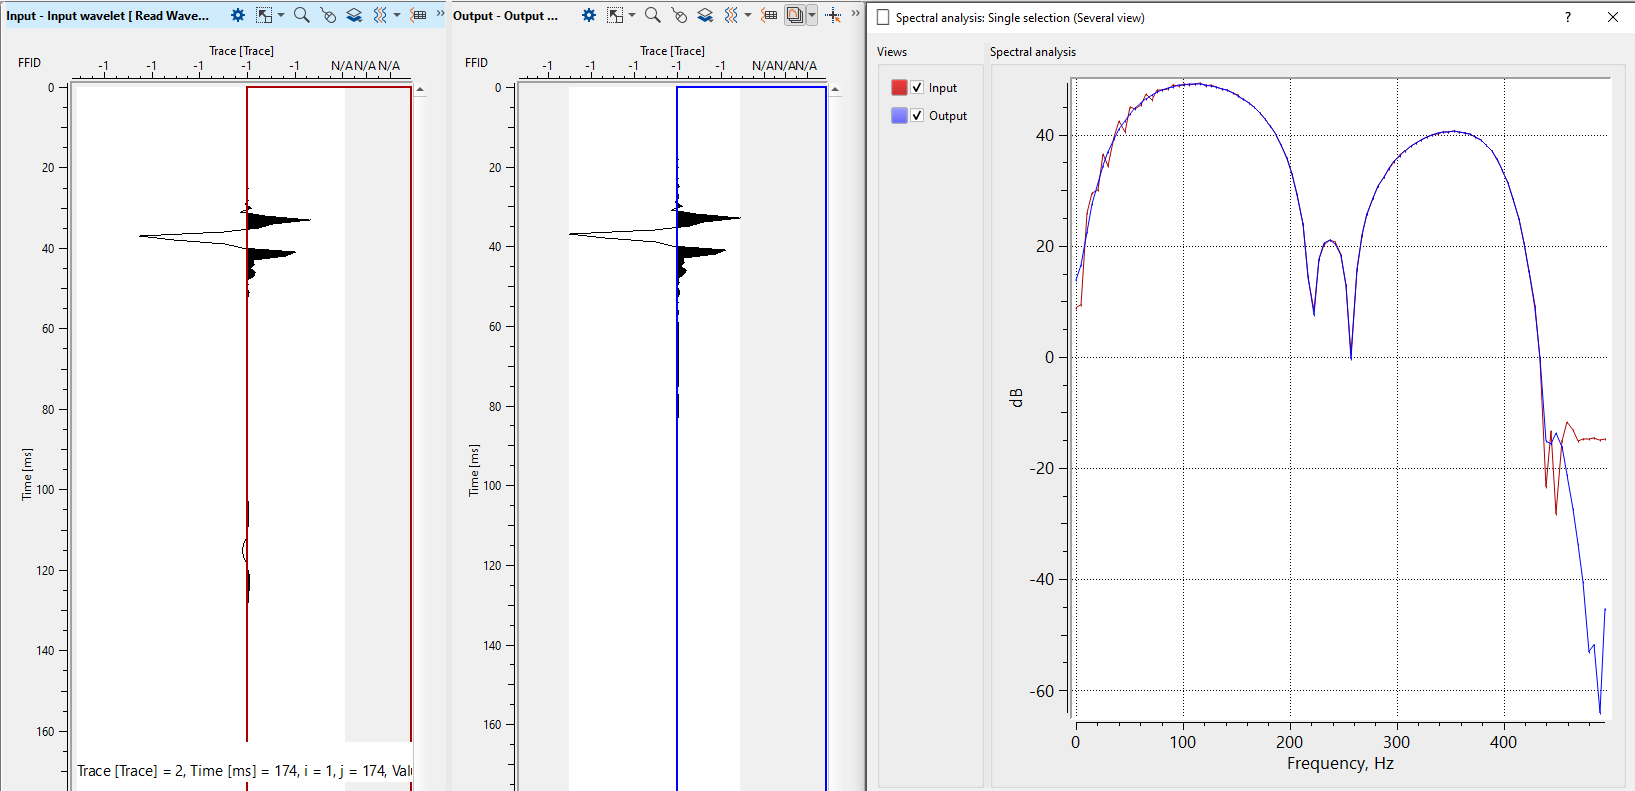This screenshot has width=1635, height=791.
Task: Toggle the spectral analysis button in Output toolbar
Action: click(794, 15)
